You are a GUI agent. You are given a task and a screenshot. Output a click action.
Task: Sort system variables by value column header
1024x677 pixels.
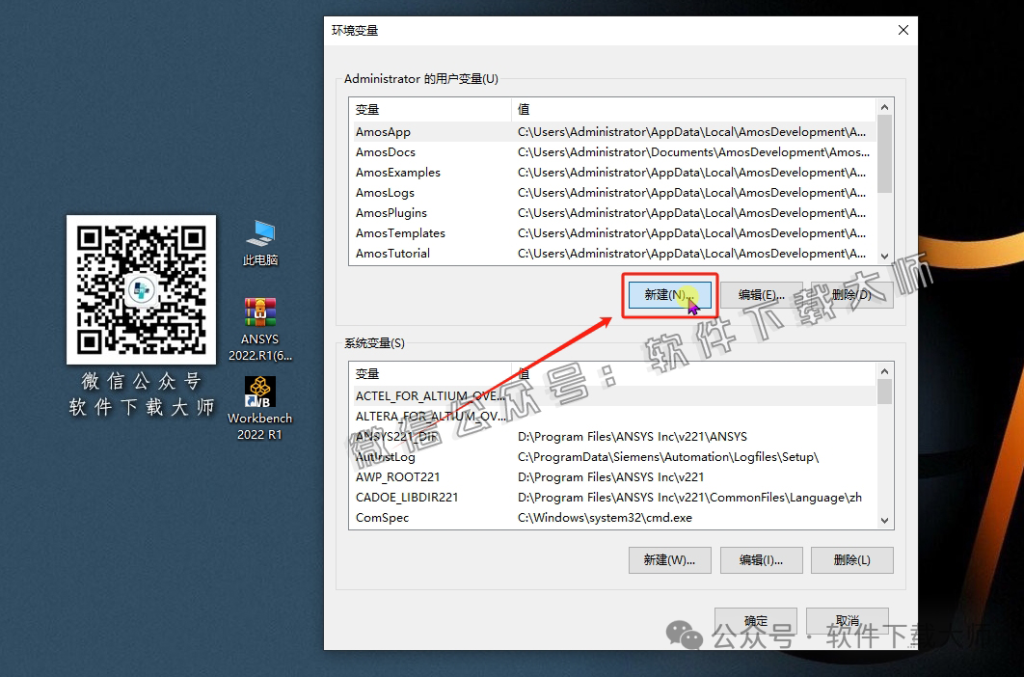pyautogui.click(x=690, y=374)
